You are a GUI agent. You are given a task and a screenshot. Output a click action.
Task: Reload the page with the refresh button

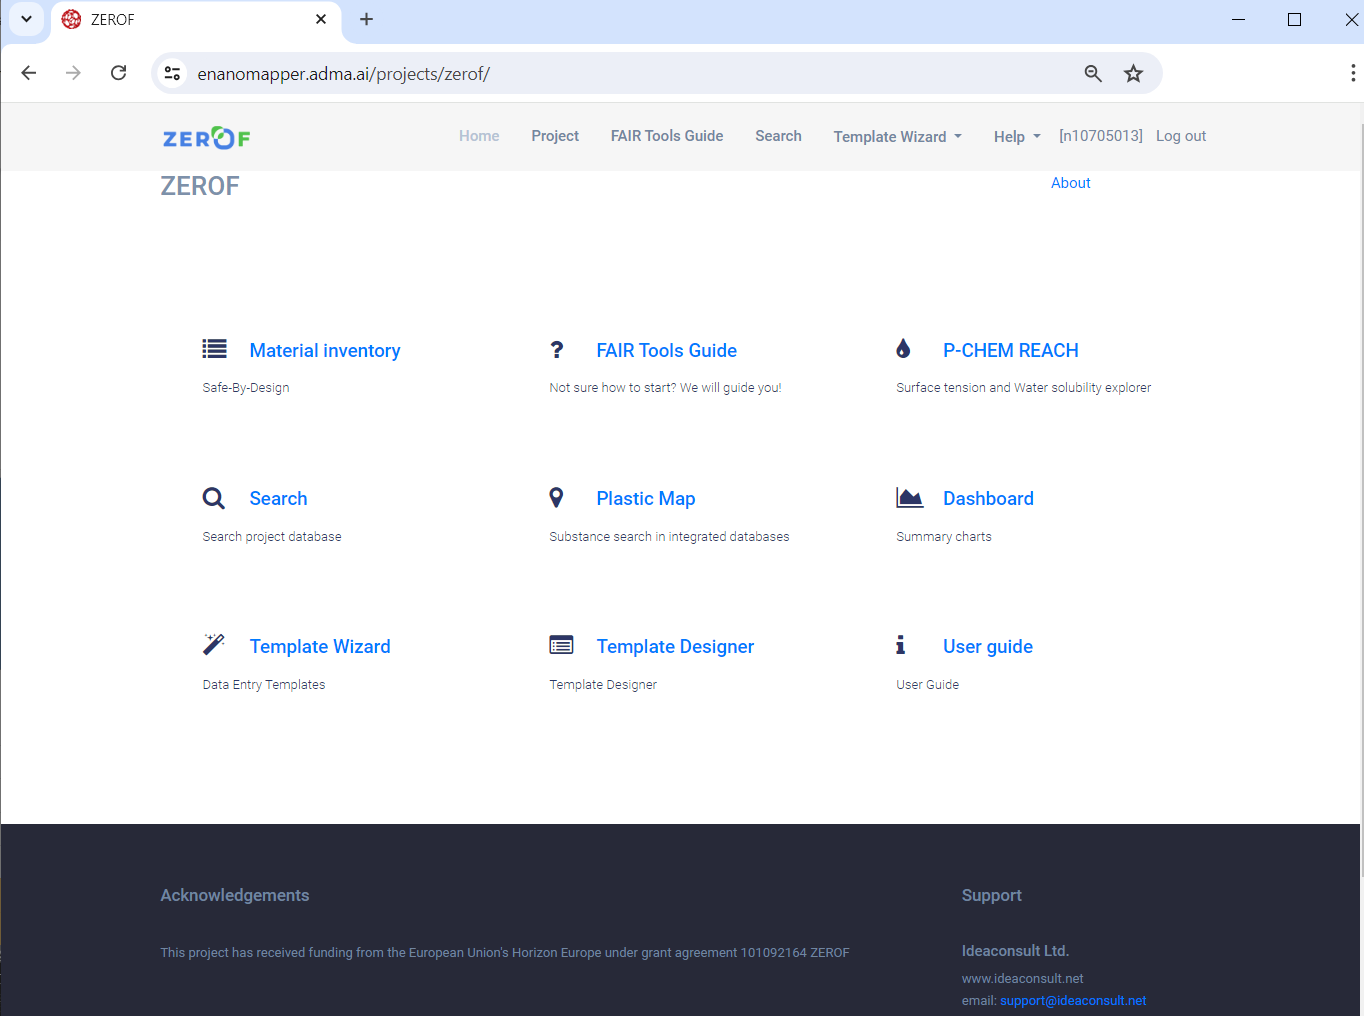tap(118, 73)
